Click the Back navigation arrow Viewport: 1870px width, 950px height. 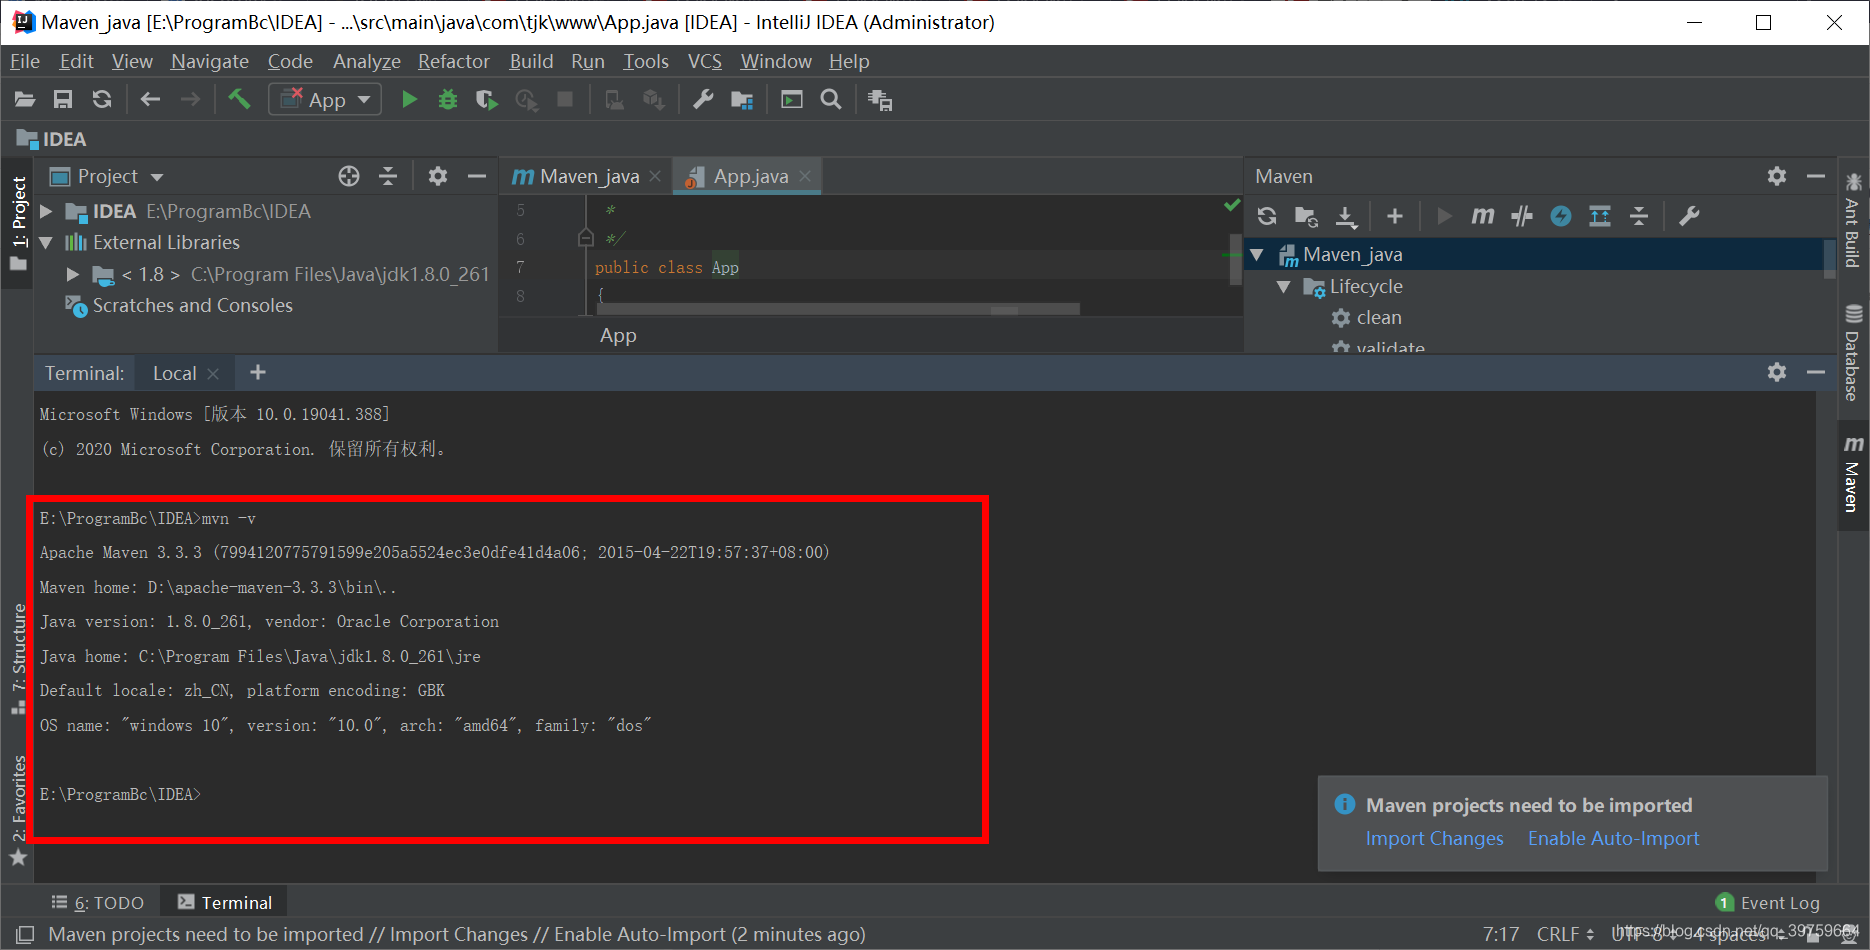pyautogui.click(x=150, y=99)
